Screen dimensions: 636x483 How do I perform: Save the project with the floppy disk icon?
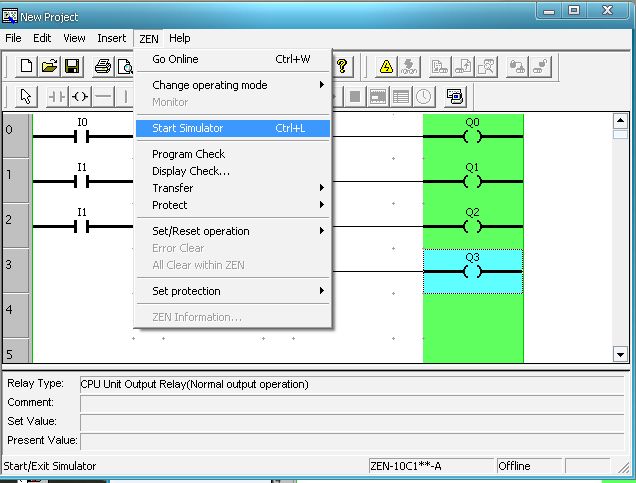[x=72, y=66]
